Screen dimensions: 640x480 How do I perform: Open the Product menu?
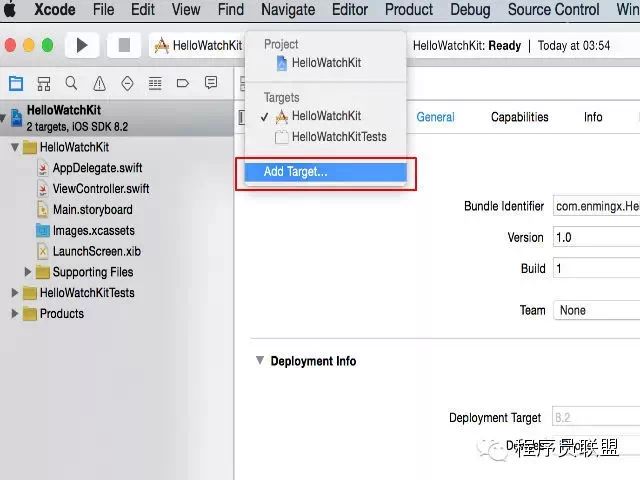(x=409, y=9)
